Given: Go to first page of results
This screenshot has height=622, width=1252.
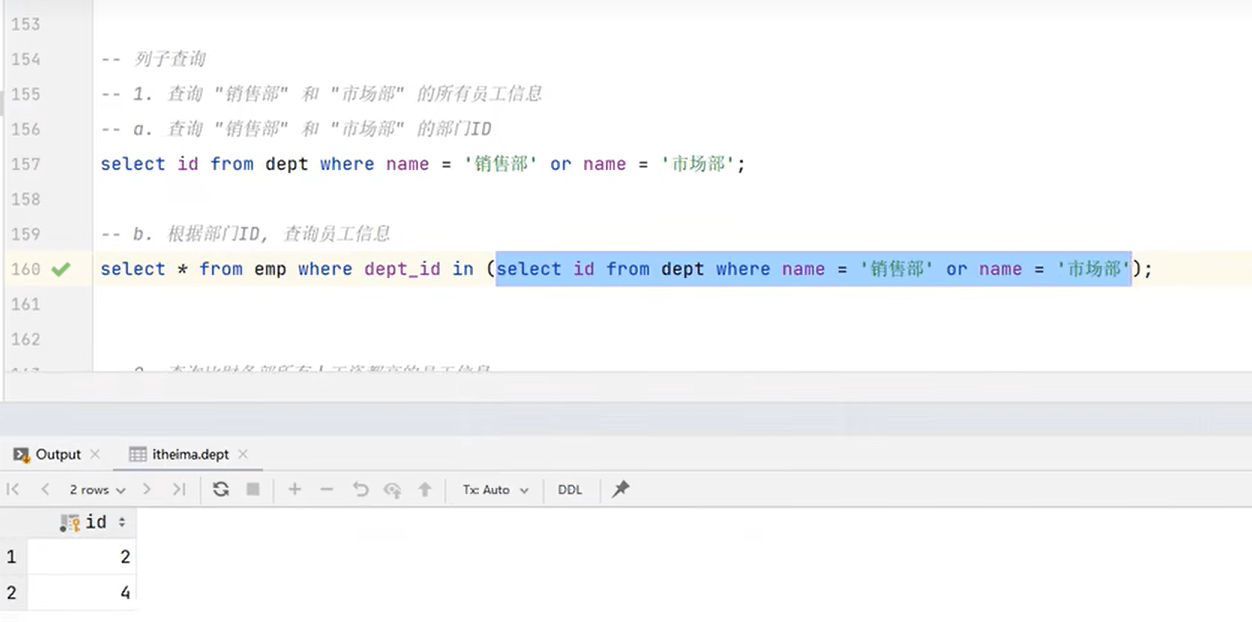Looking at the screenshot, I should (x=13, y=489).
